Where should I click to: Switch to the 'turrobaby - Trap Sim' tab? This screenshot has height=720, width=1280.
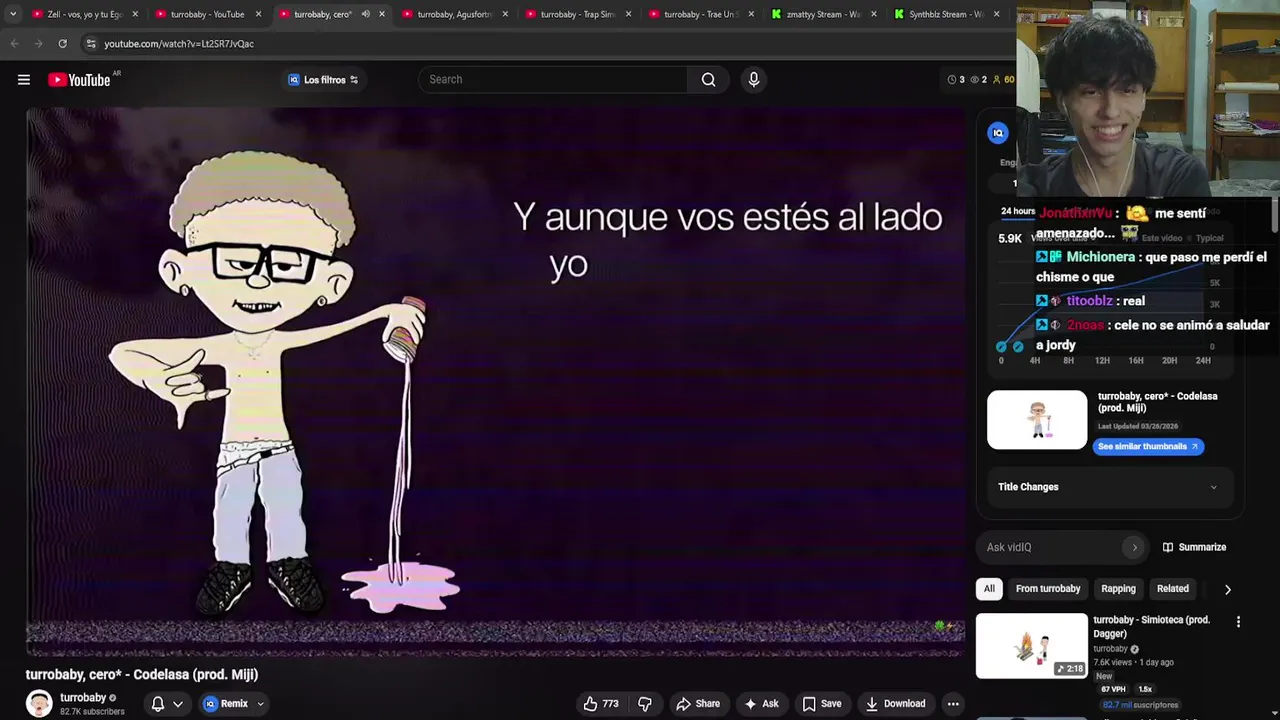[x=578, y=14]
